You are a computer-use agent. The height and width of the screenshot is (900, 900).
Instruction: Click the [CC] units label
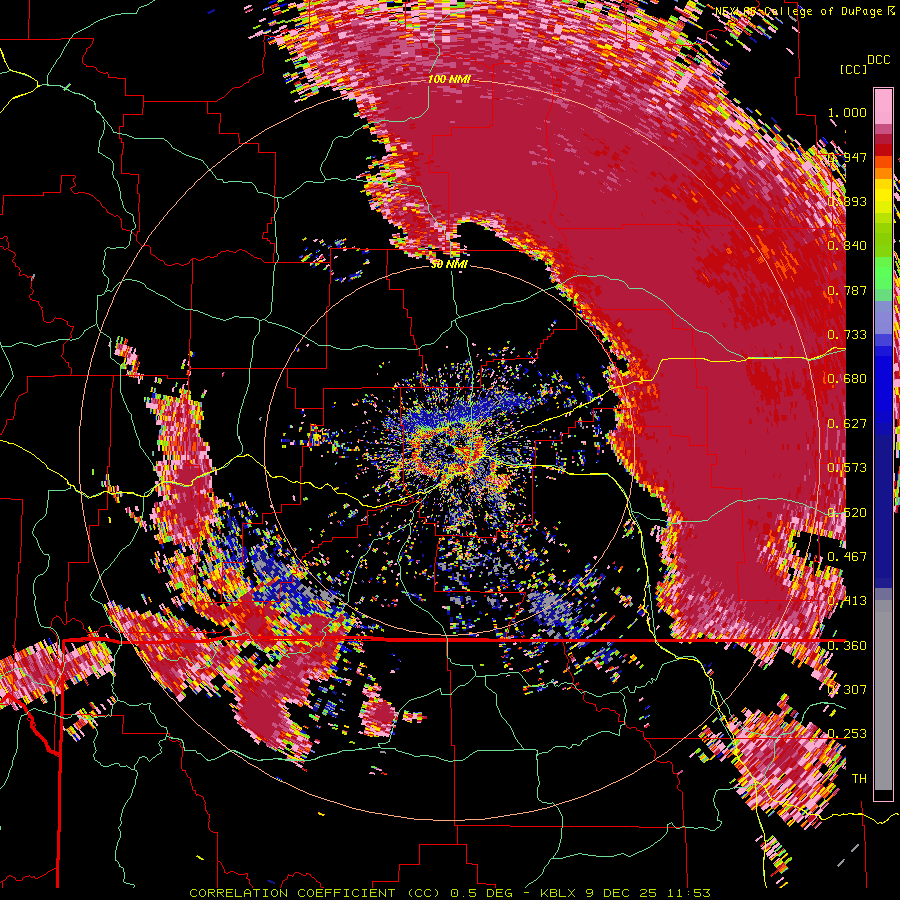pyautogui.click(x=854, y=69)
